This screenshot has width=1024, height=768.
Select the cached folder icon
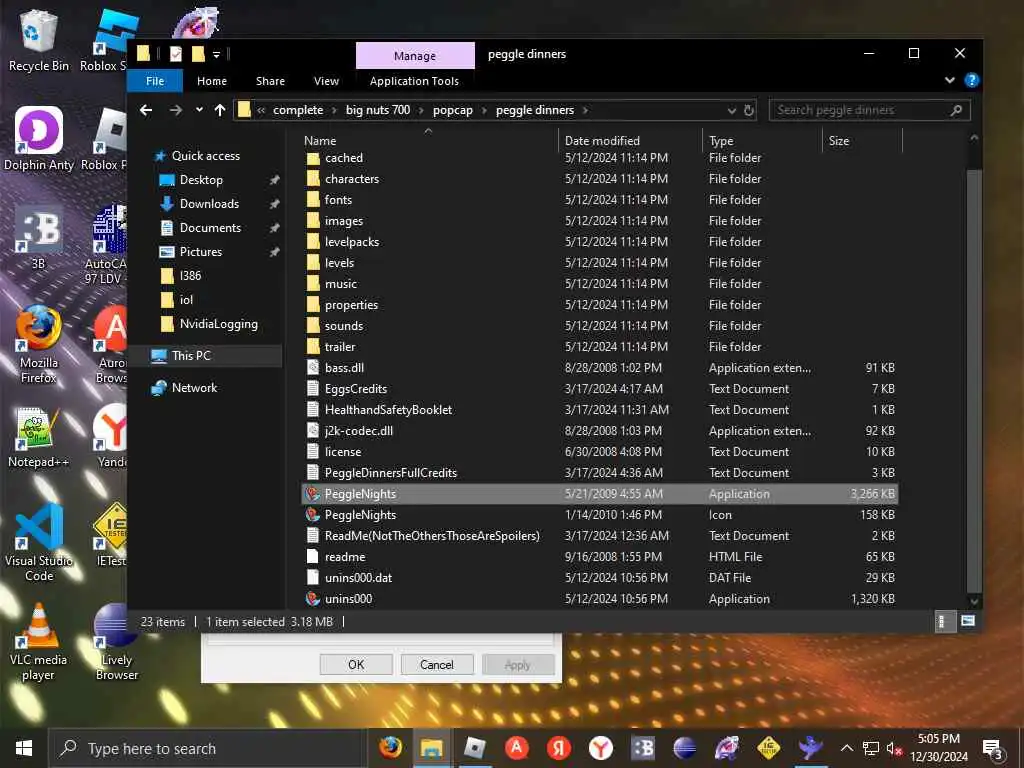(313, 158)
